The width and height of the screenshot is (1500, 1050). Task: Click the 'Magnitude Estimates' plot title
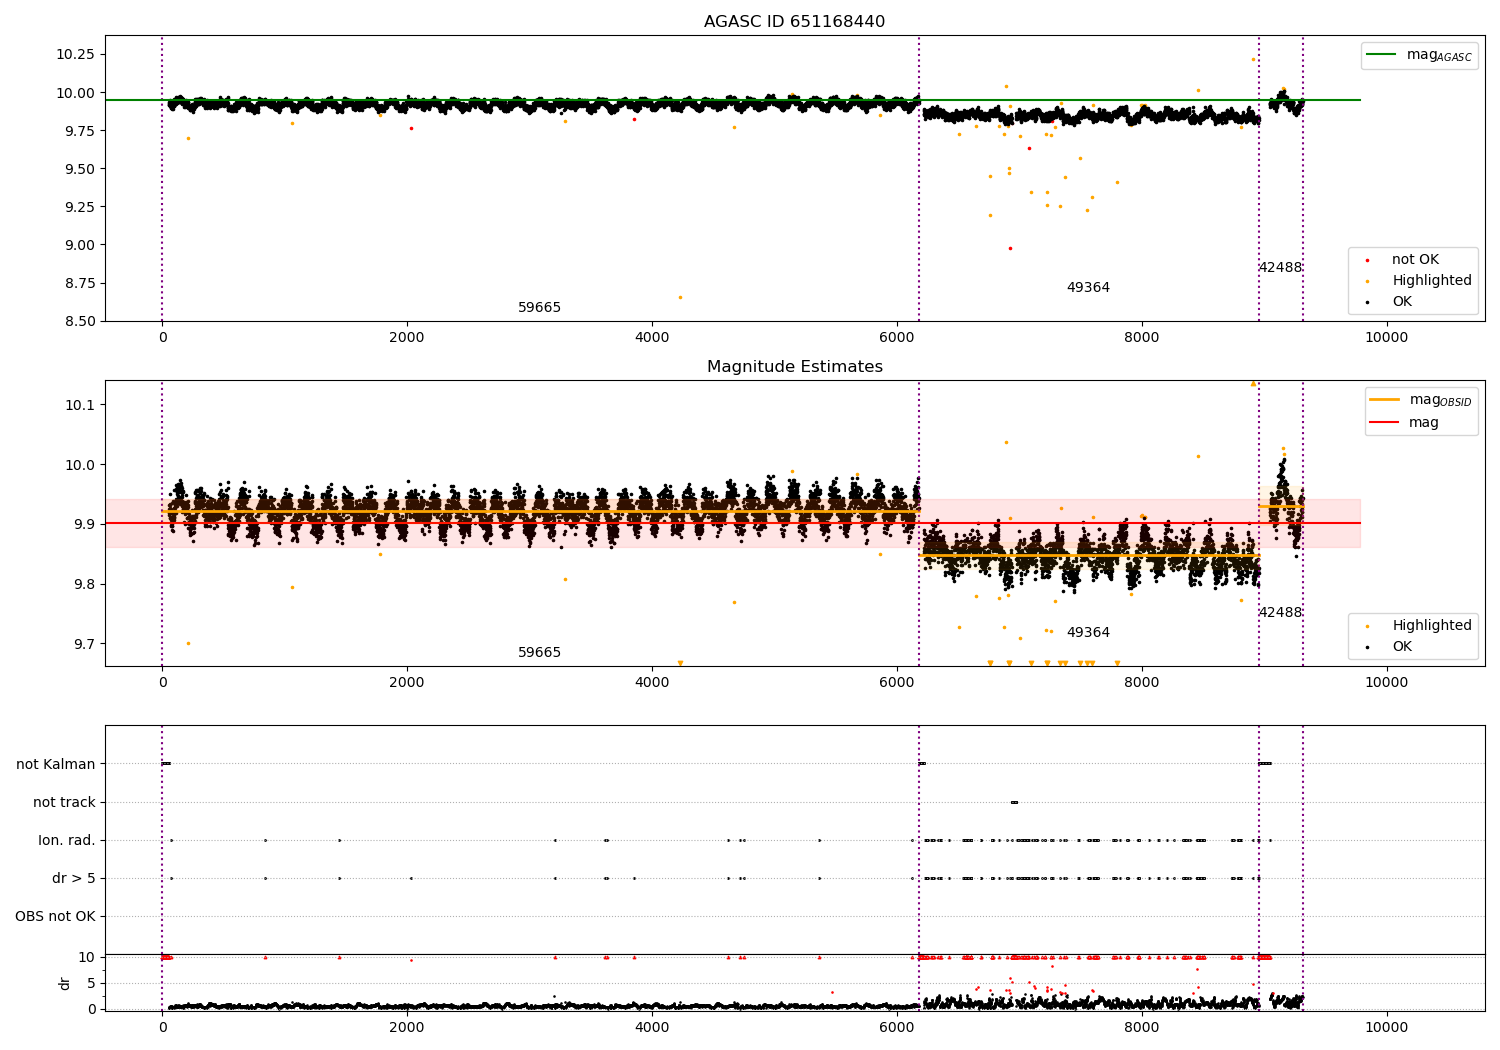pyautogui.click(x=795, y=367)
